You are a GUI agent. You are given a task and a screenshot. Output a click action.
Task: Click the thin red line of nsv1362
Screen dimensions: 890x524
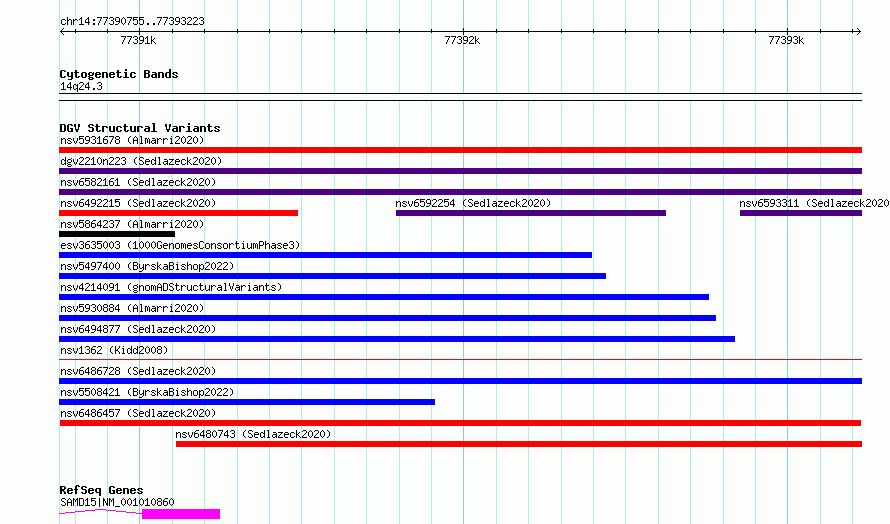460,359
